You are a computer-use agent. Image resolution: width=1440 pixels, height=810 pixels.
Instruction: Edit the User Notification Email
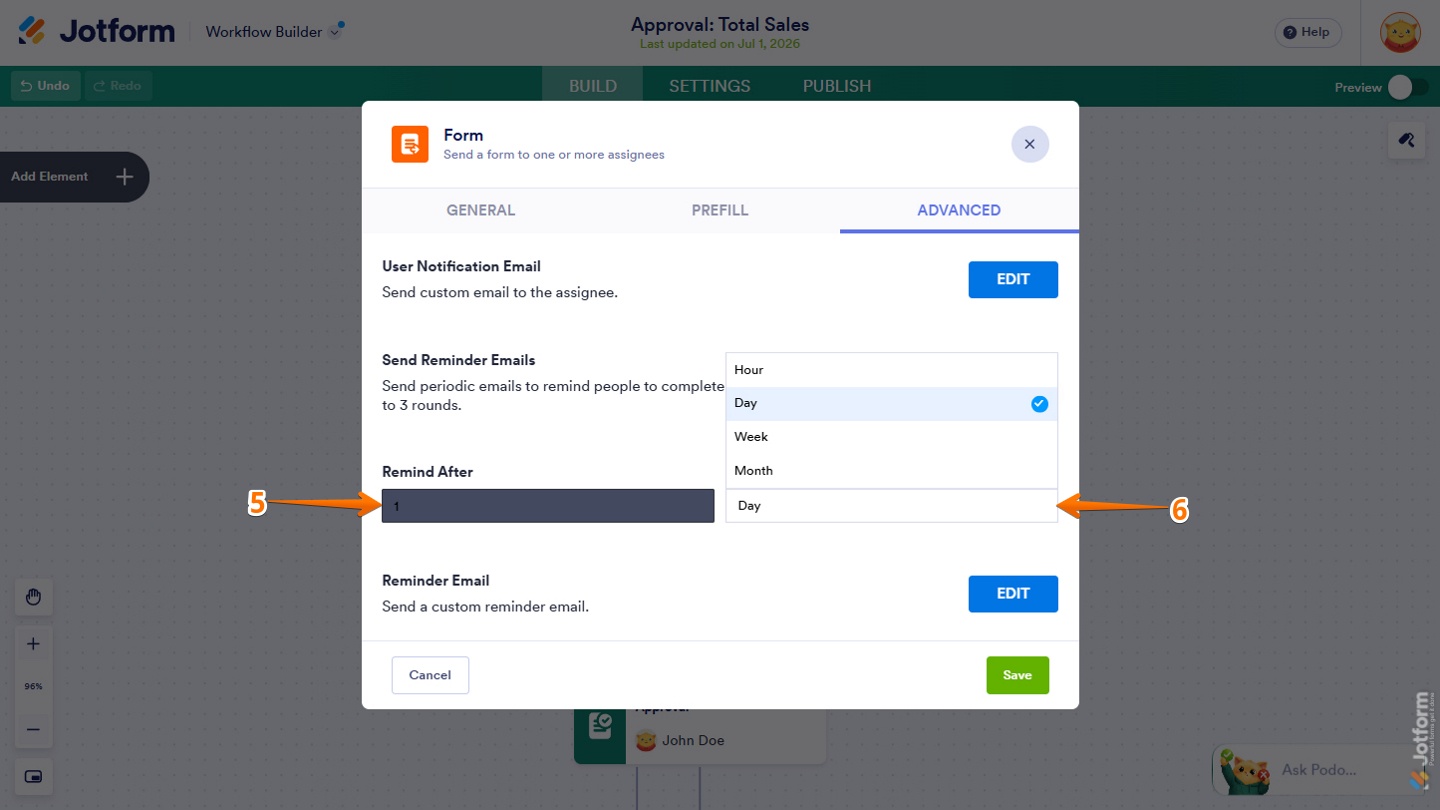1013,280
